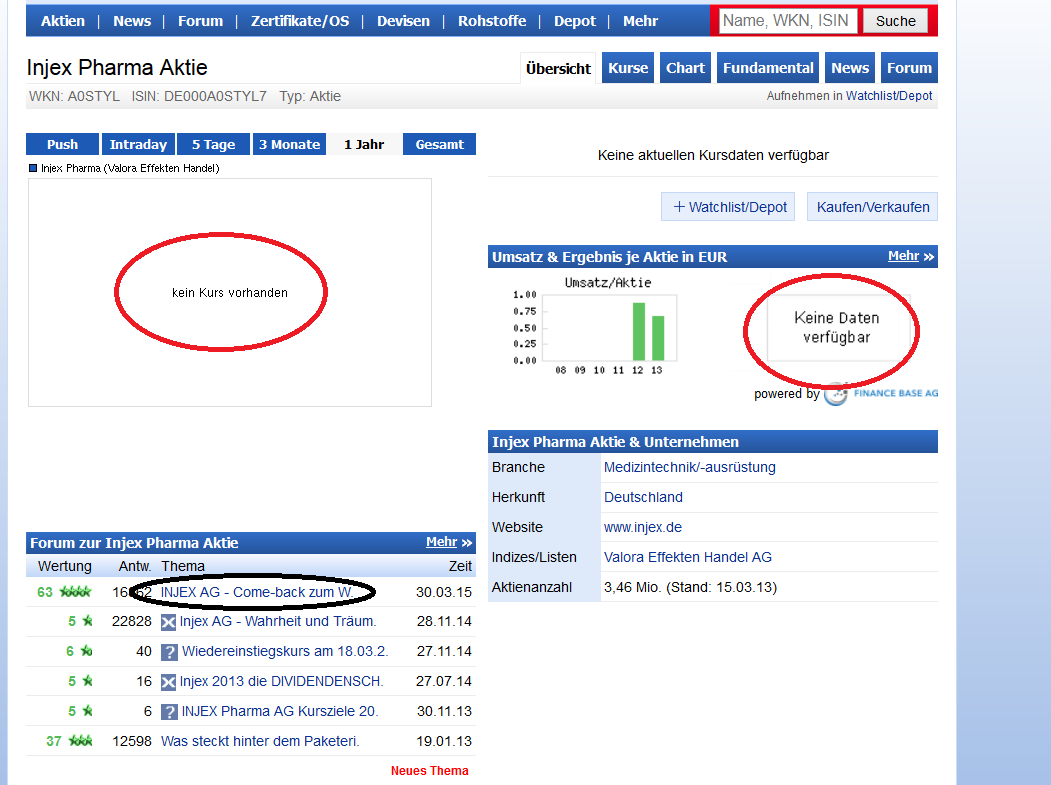Open the Devisen menu item
This screenshot has width=1051, height=785.
coord(404,21)
